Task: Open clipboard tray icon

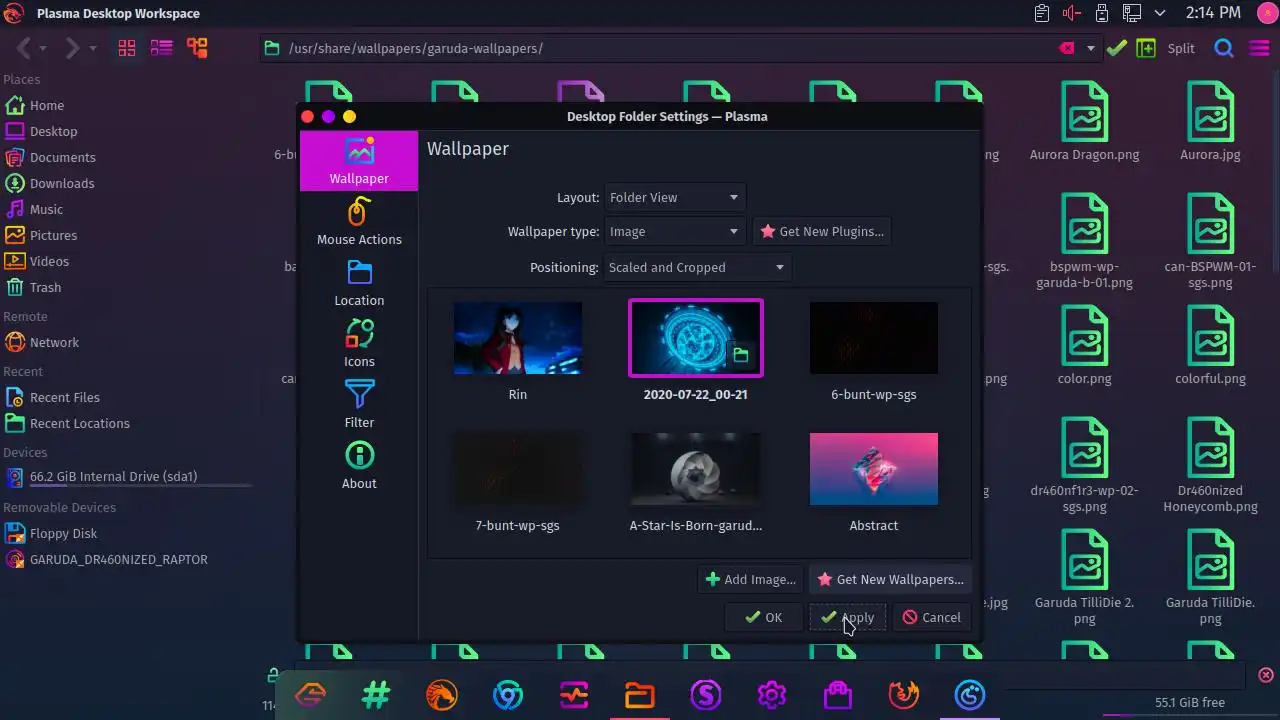Action: 1042,13
